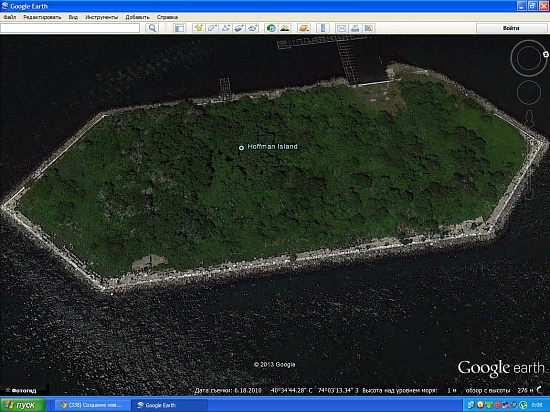Screen dimensions: 550x412
Task: Click the print icon in toolbar
Action: click(x=355, y=28)
